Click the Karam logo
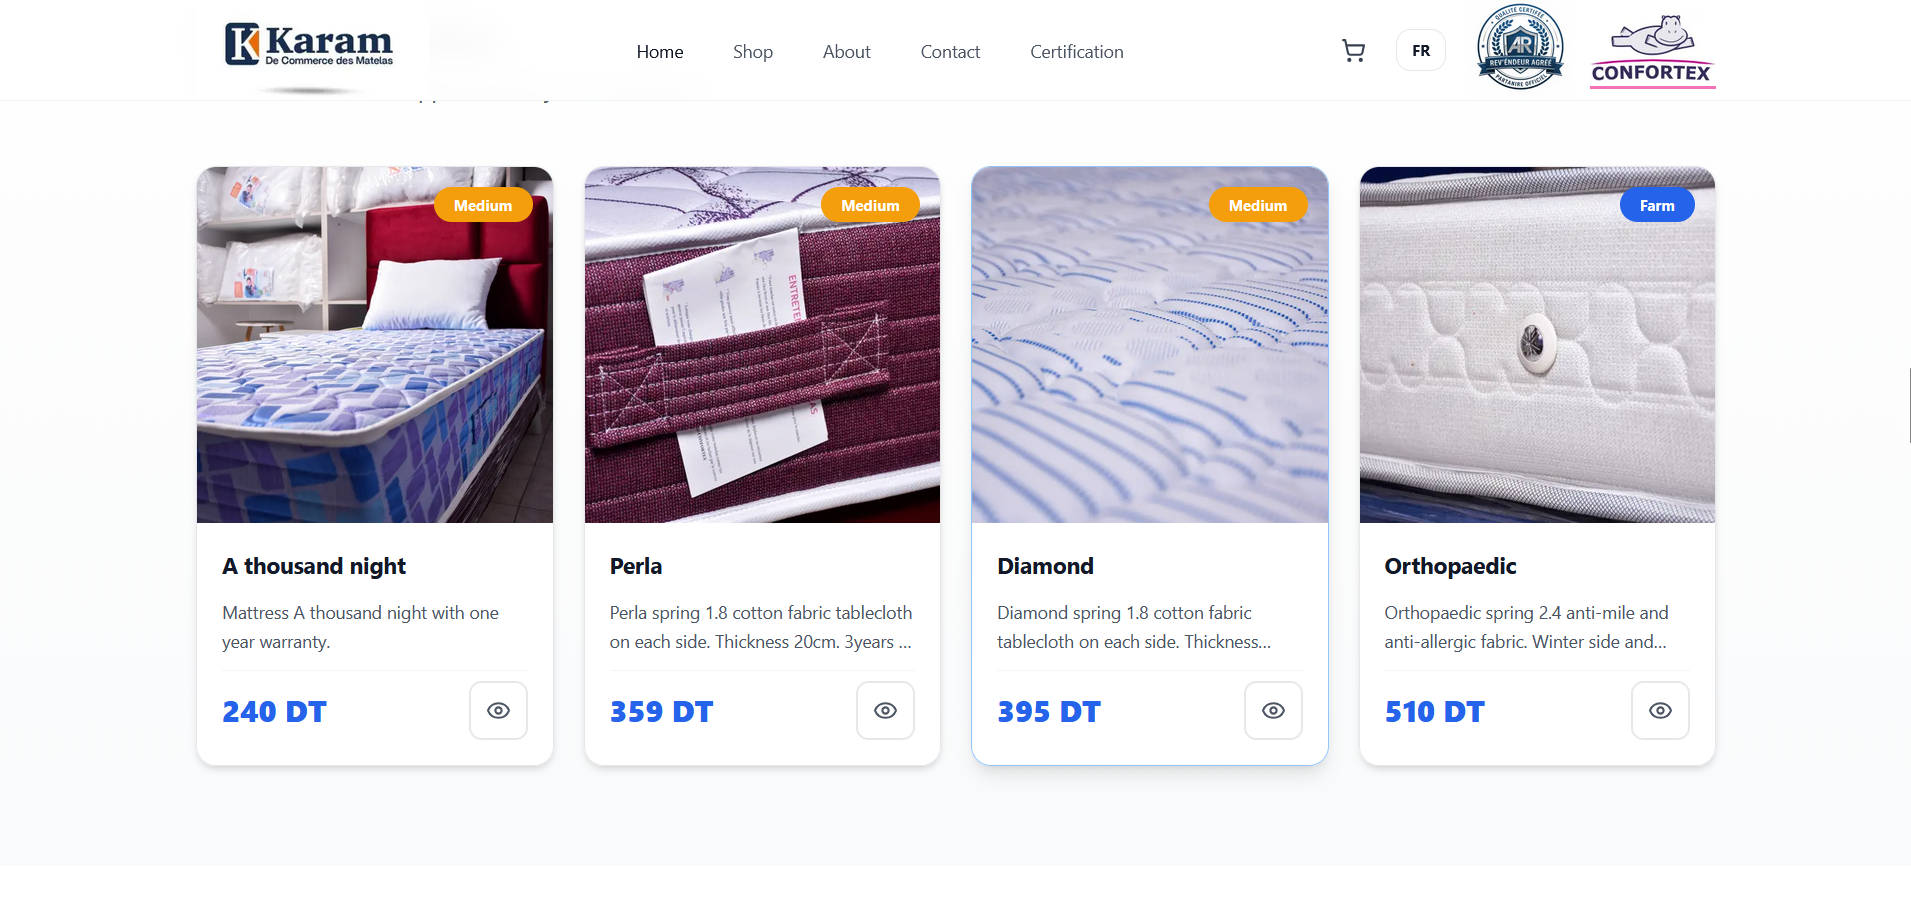1911x908 pixels. pos(309,45)
